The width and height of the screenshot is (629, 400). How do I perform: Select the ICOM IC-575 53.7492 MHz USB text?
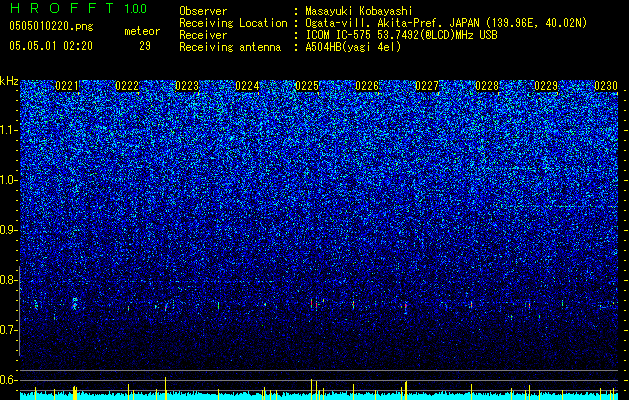pyautogui.click(x=401, y=35)
